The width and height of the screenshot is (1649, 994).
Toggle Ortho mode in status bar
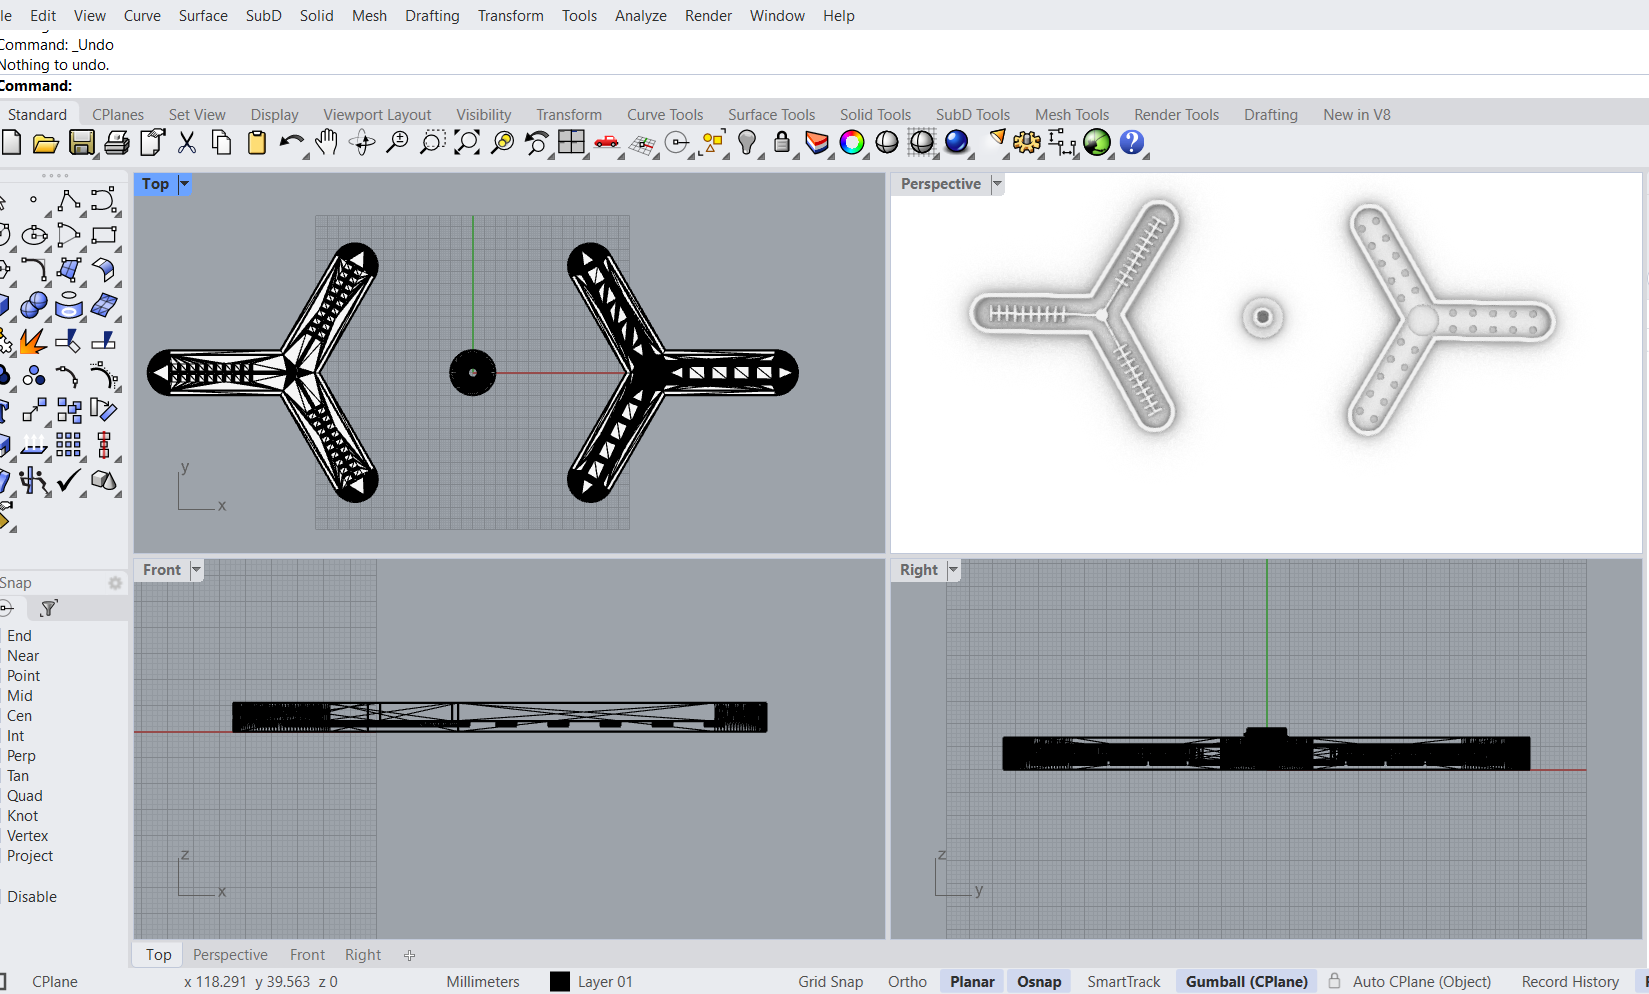907,982
